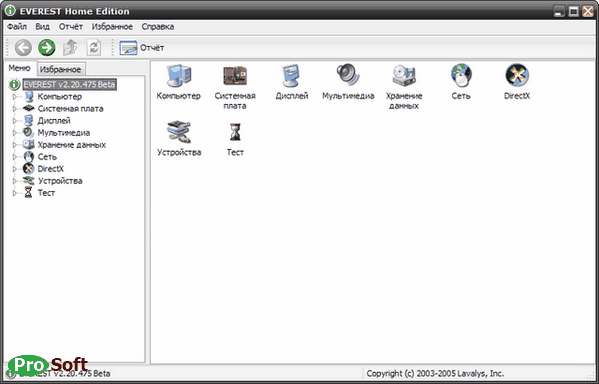
Task: Open the Вид menu
Action: point(42,27)
